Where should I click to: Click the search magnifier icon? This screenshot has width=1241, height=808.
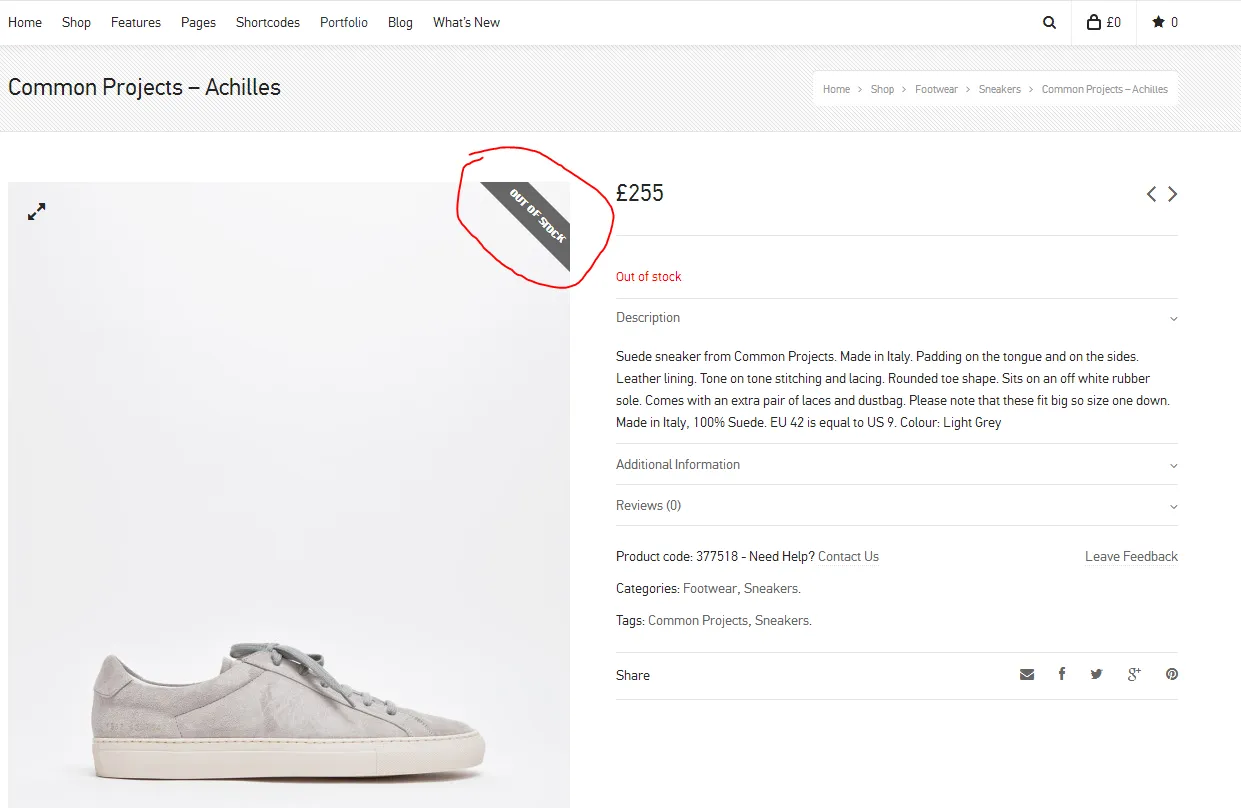pyautogui.click(x=1049, y=22)
